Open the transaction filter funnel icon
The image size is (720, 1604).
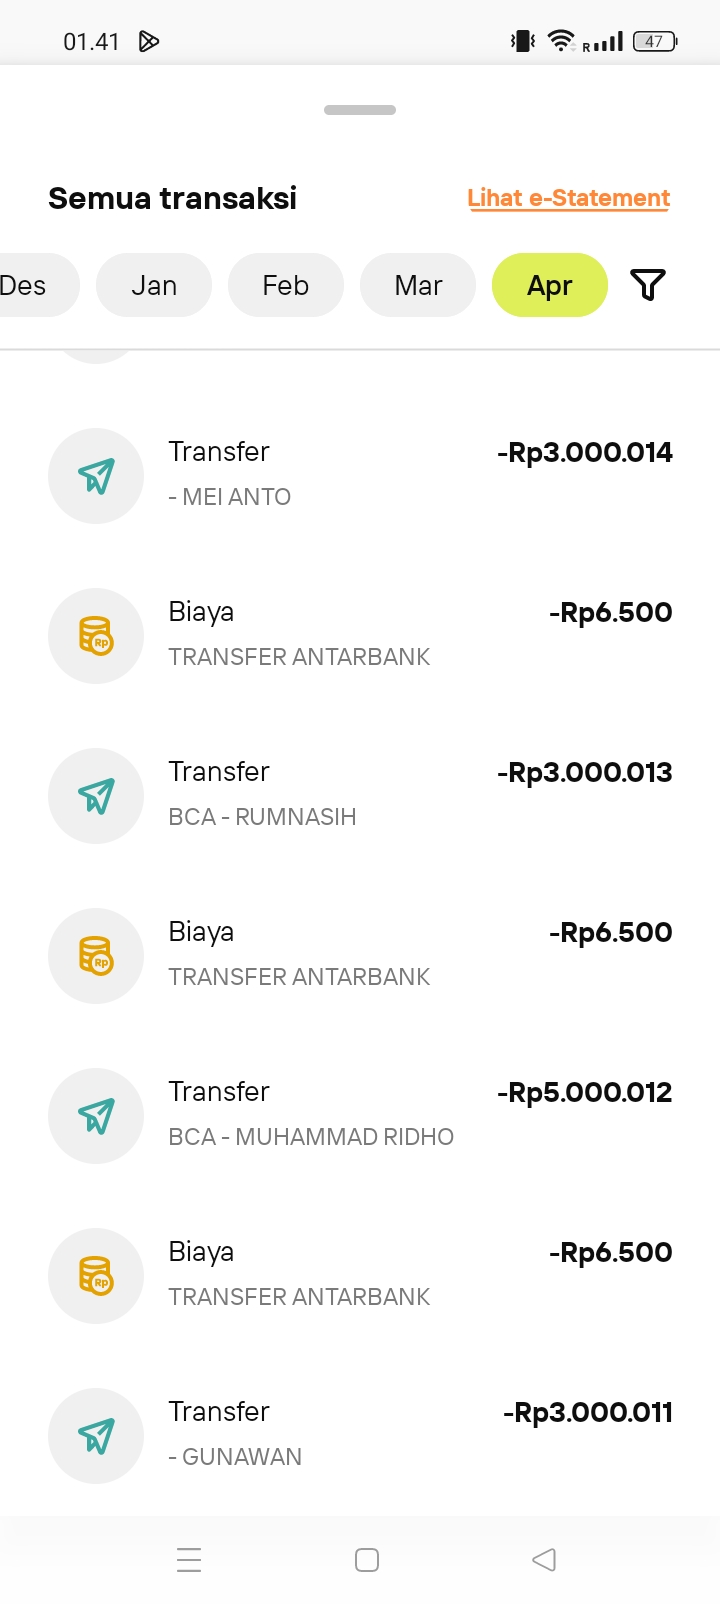click(x=648, y=285)
